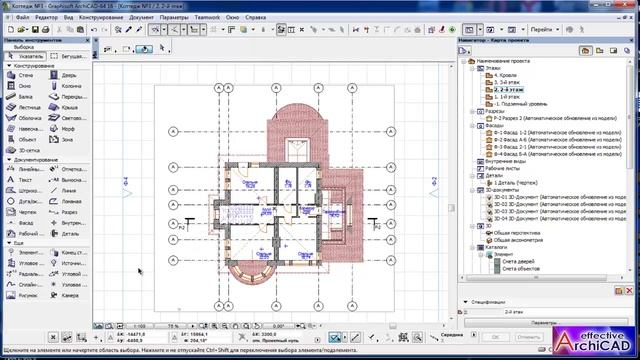
Task: Select the 3D-сетка (Mesh) tool
Action: 24,150
